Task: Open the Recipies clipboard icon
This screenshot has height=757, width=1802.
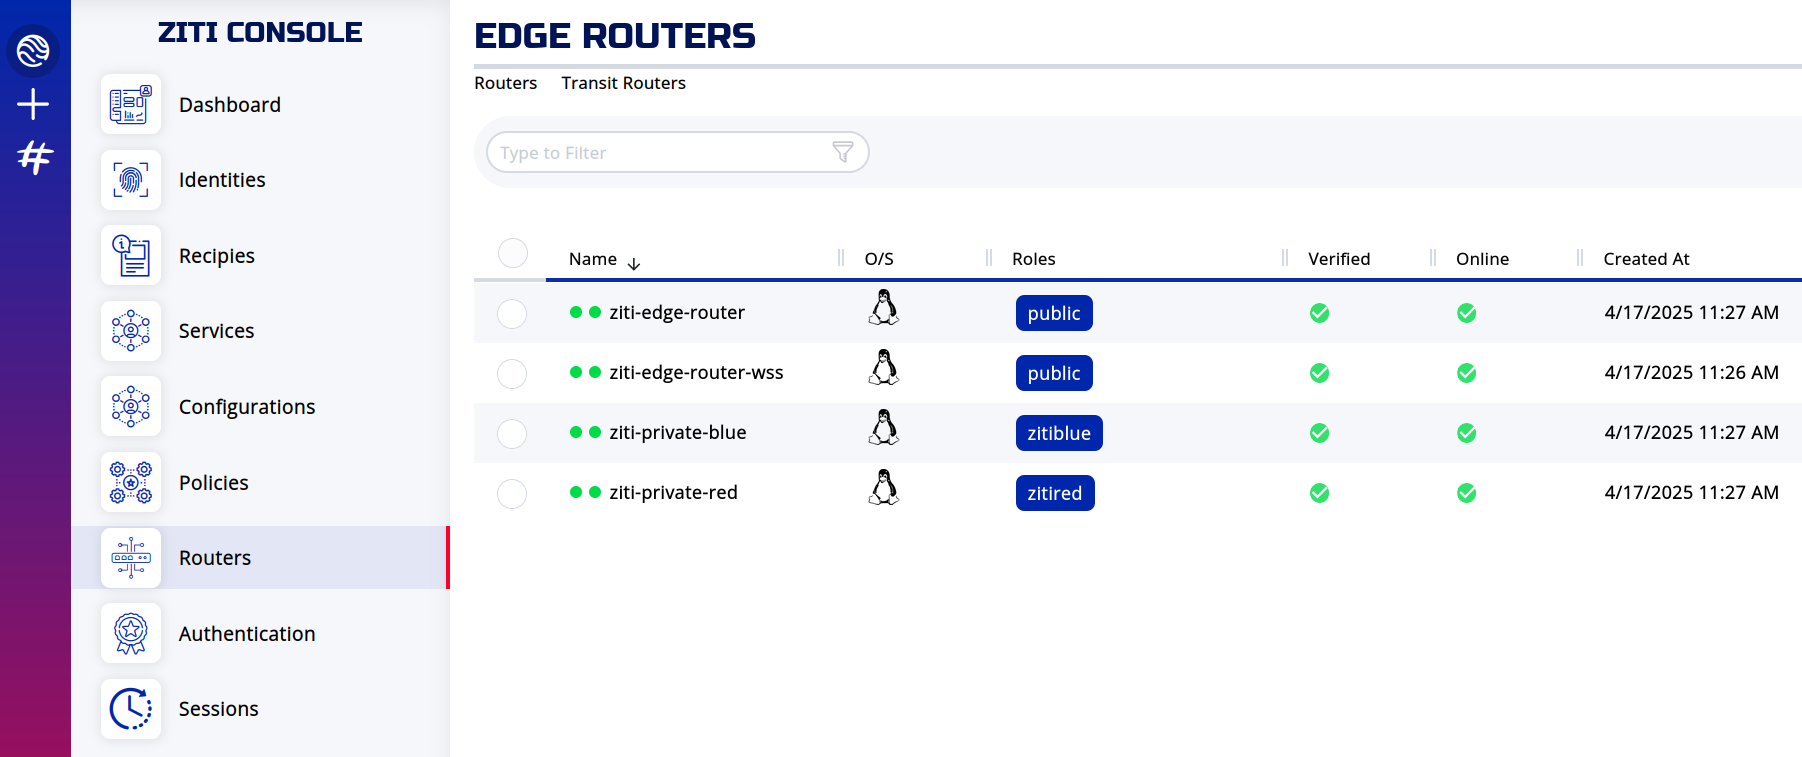Action: [131, 255]
